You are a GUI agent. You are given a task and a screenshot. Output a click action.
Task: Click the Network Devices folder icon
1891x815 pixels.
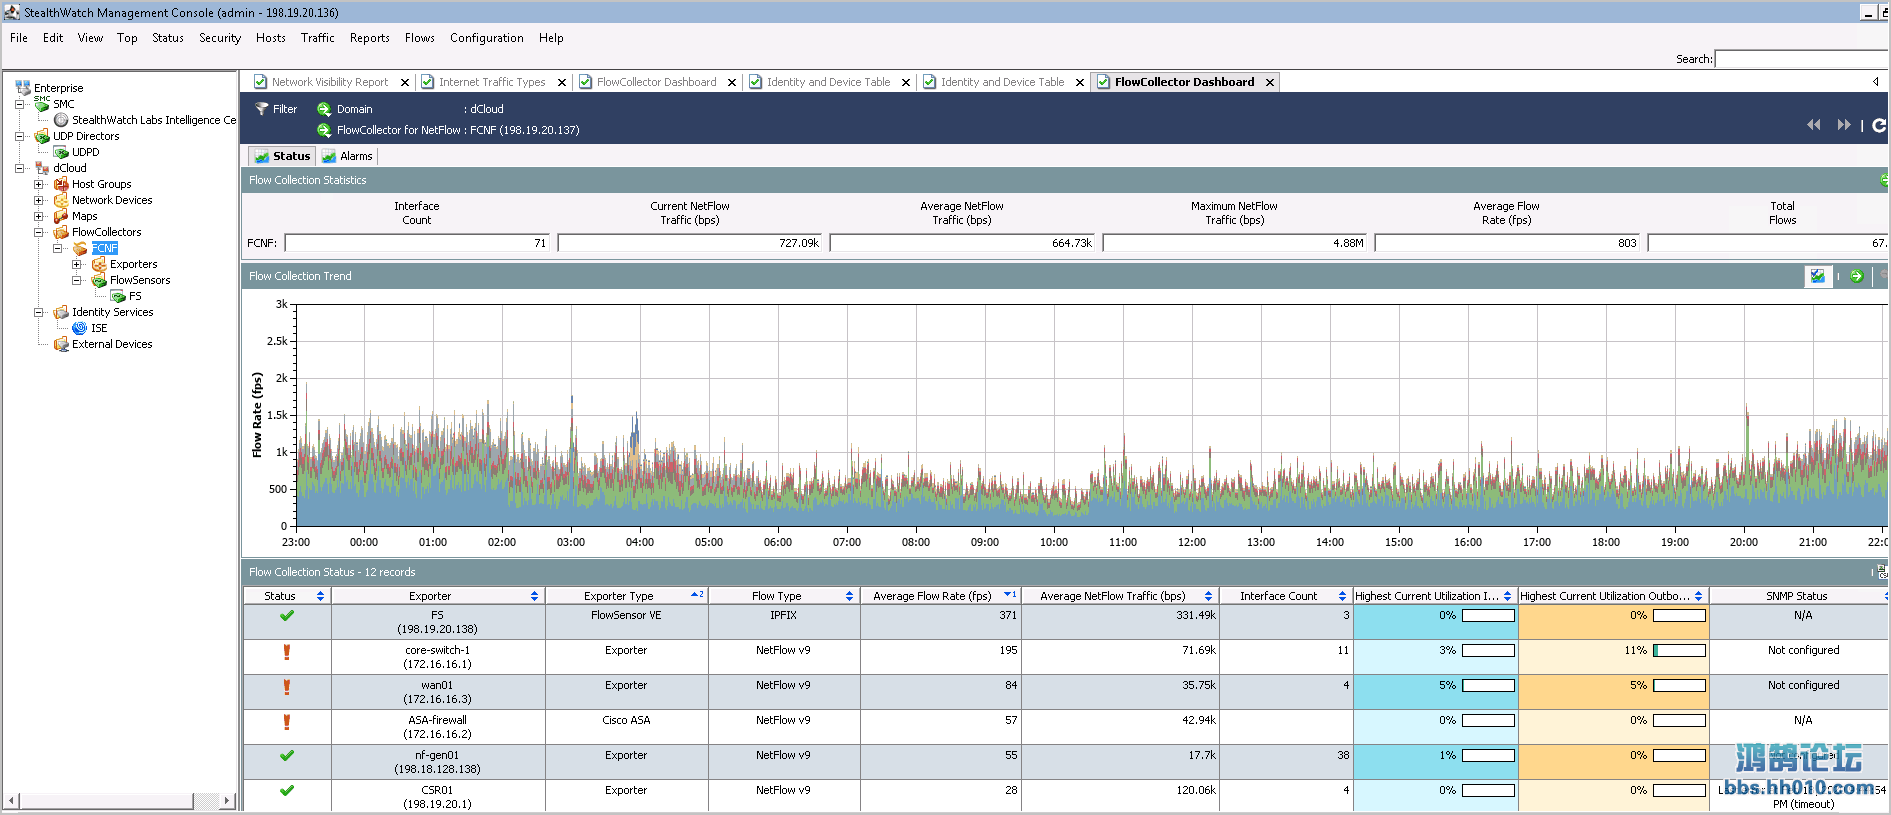click(x=61, y=200)
